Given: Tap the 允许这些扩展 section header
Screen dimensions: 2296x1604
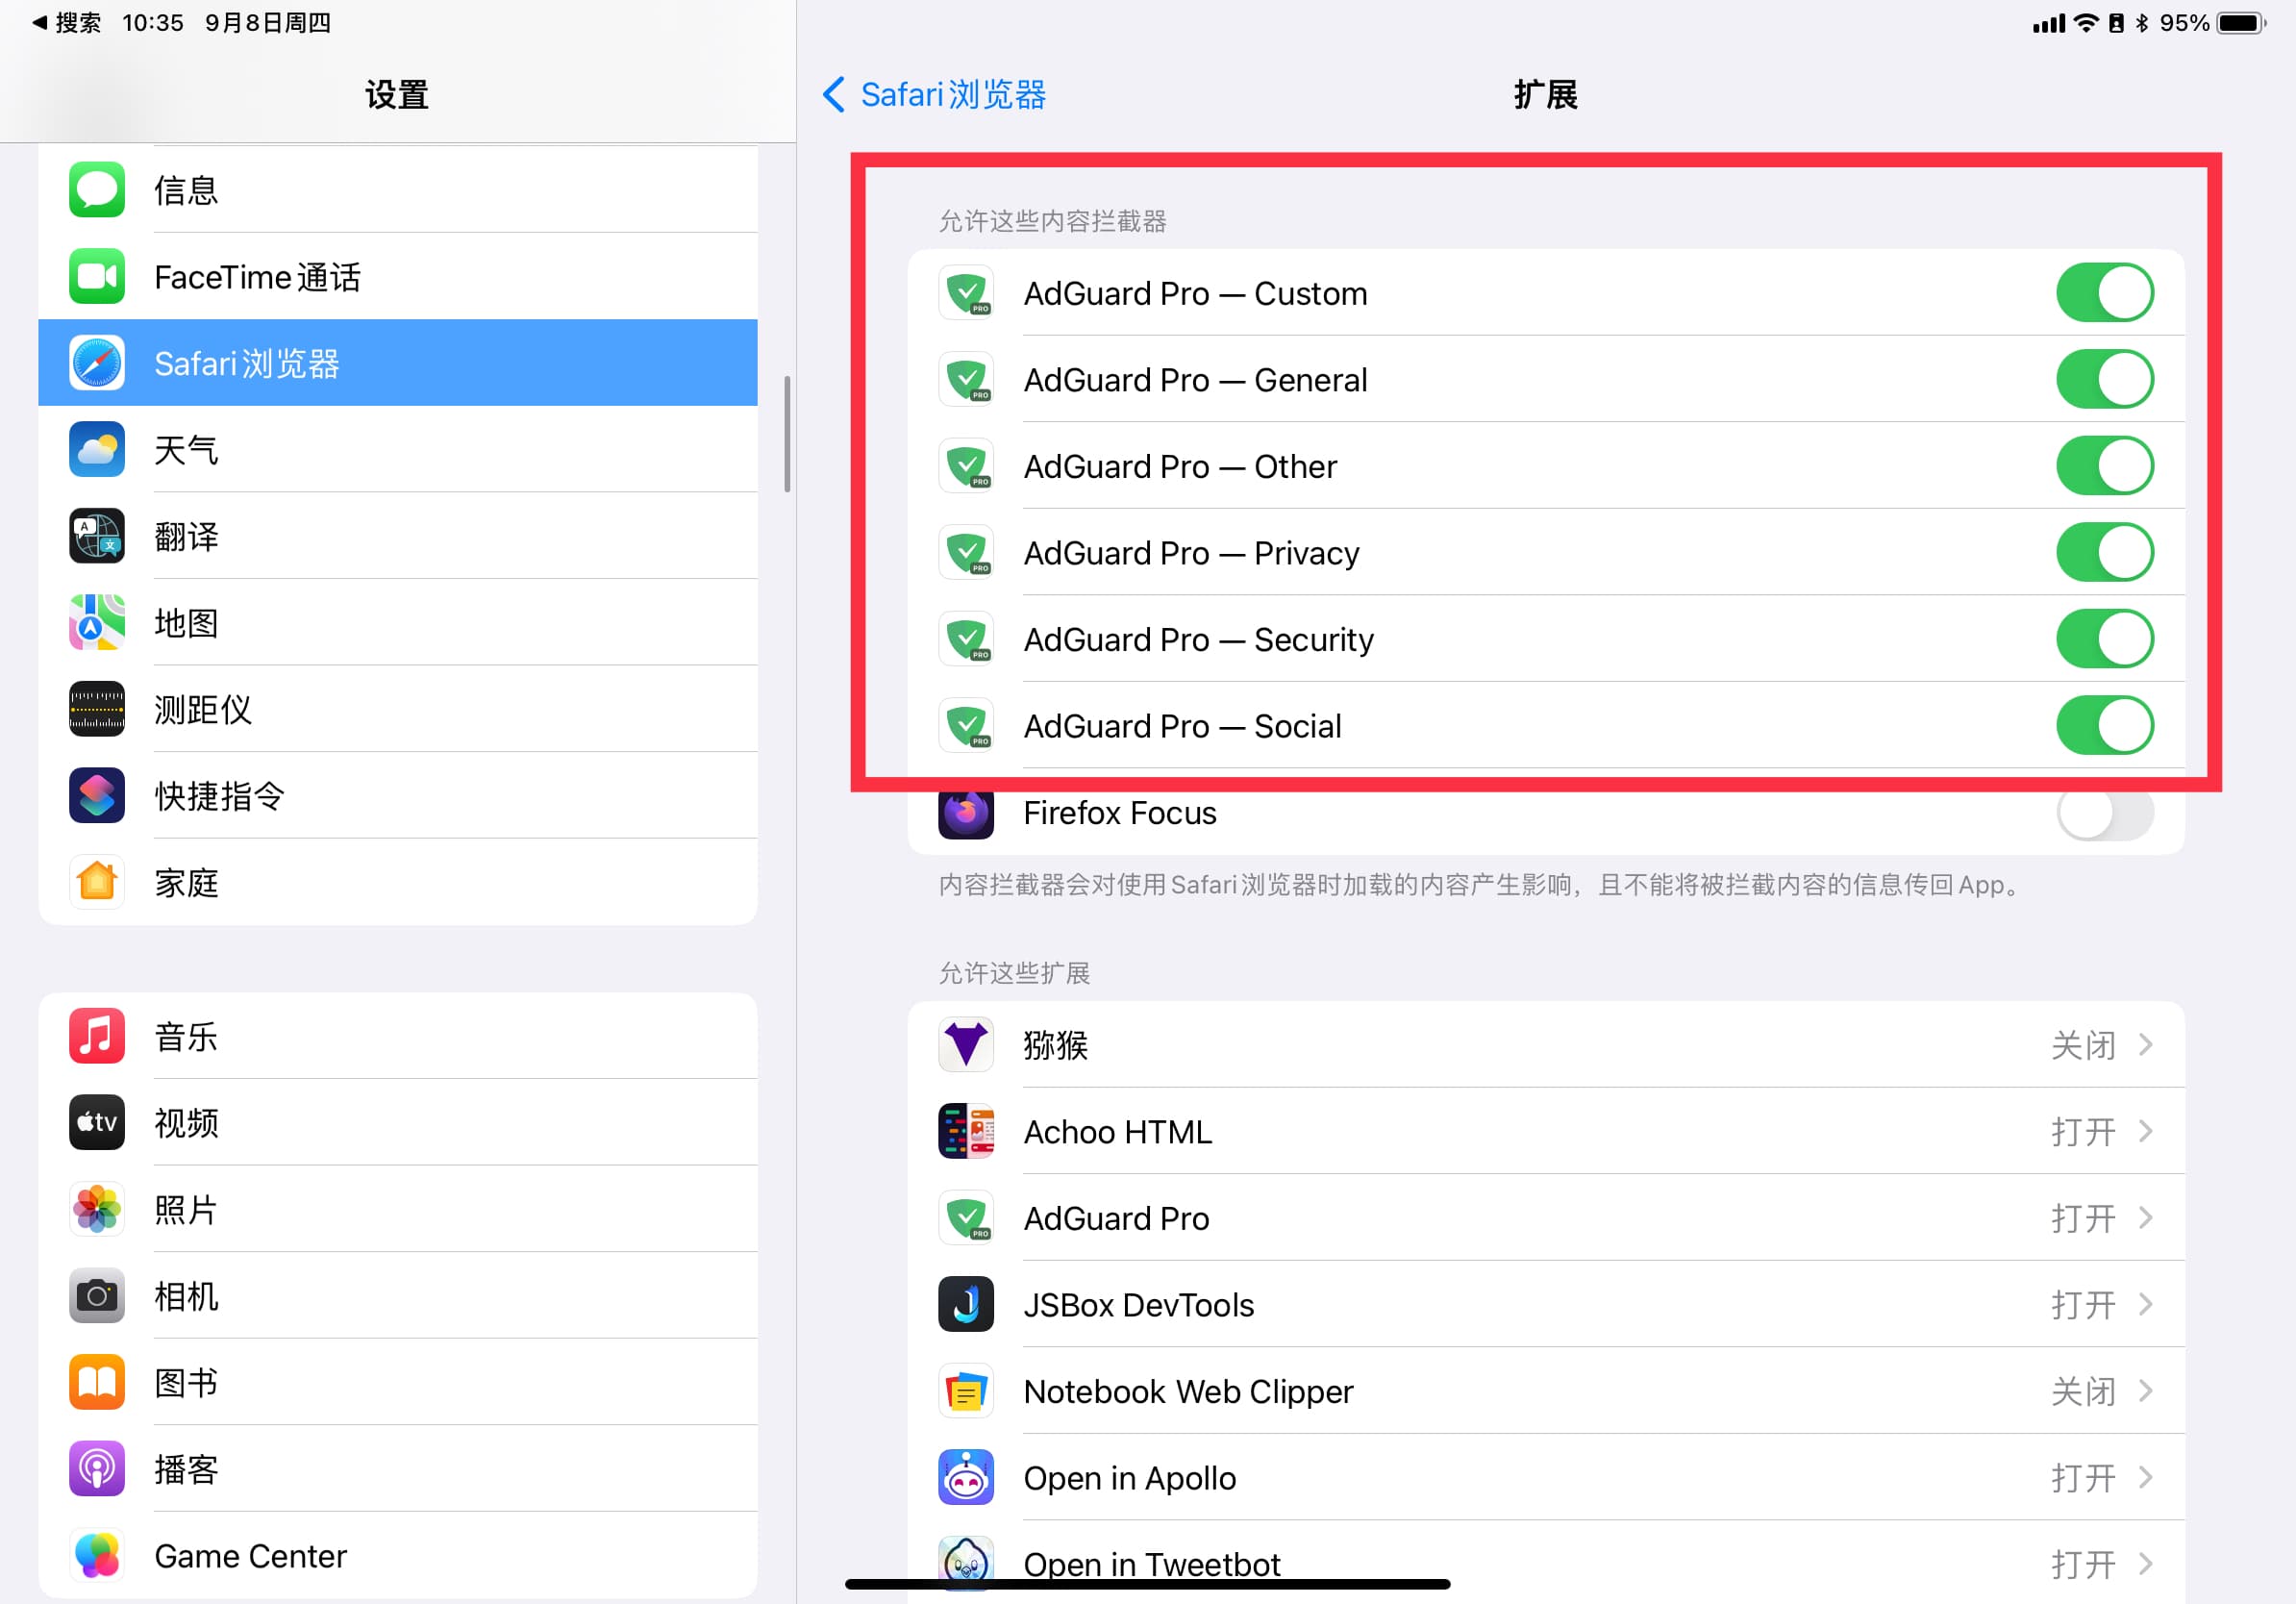Looking at the screenshot, I should point(1014,973).
